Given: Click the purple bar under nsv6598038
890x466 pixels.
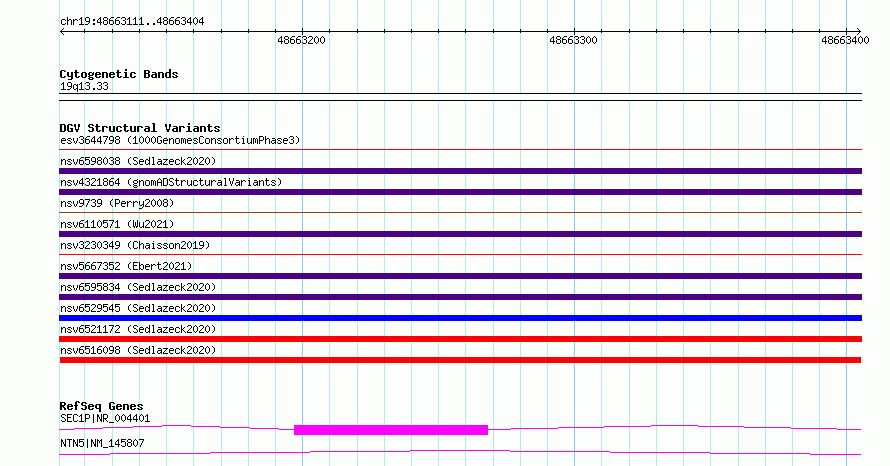Looking at the screenshot, I should click(460, 171).
